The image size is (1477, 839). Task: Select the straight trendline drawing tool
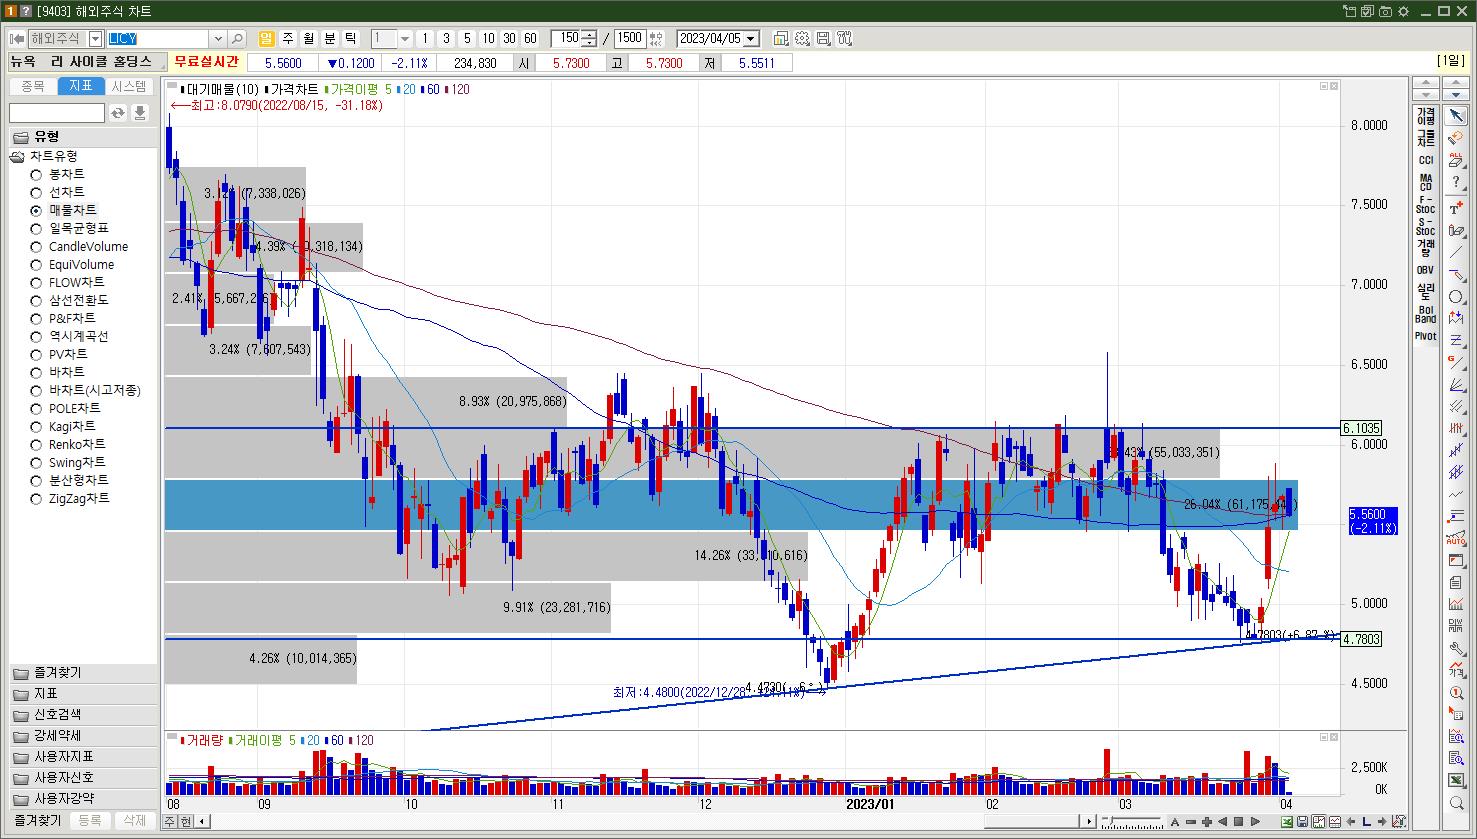point(1457,253)
